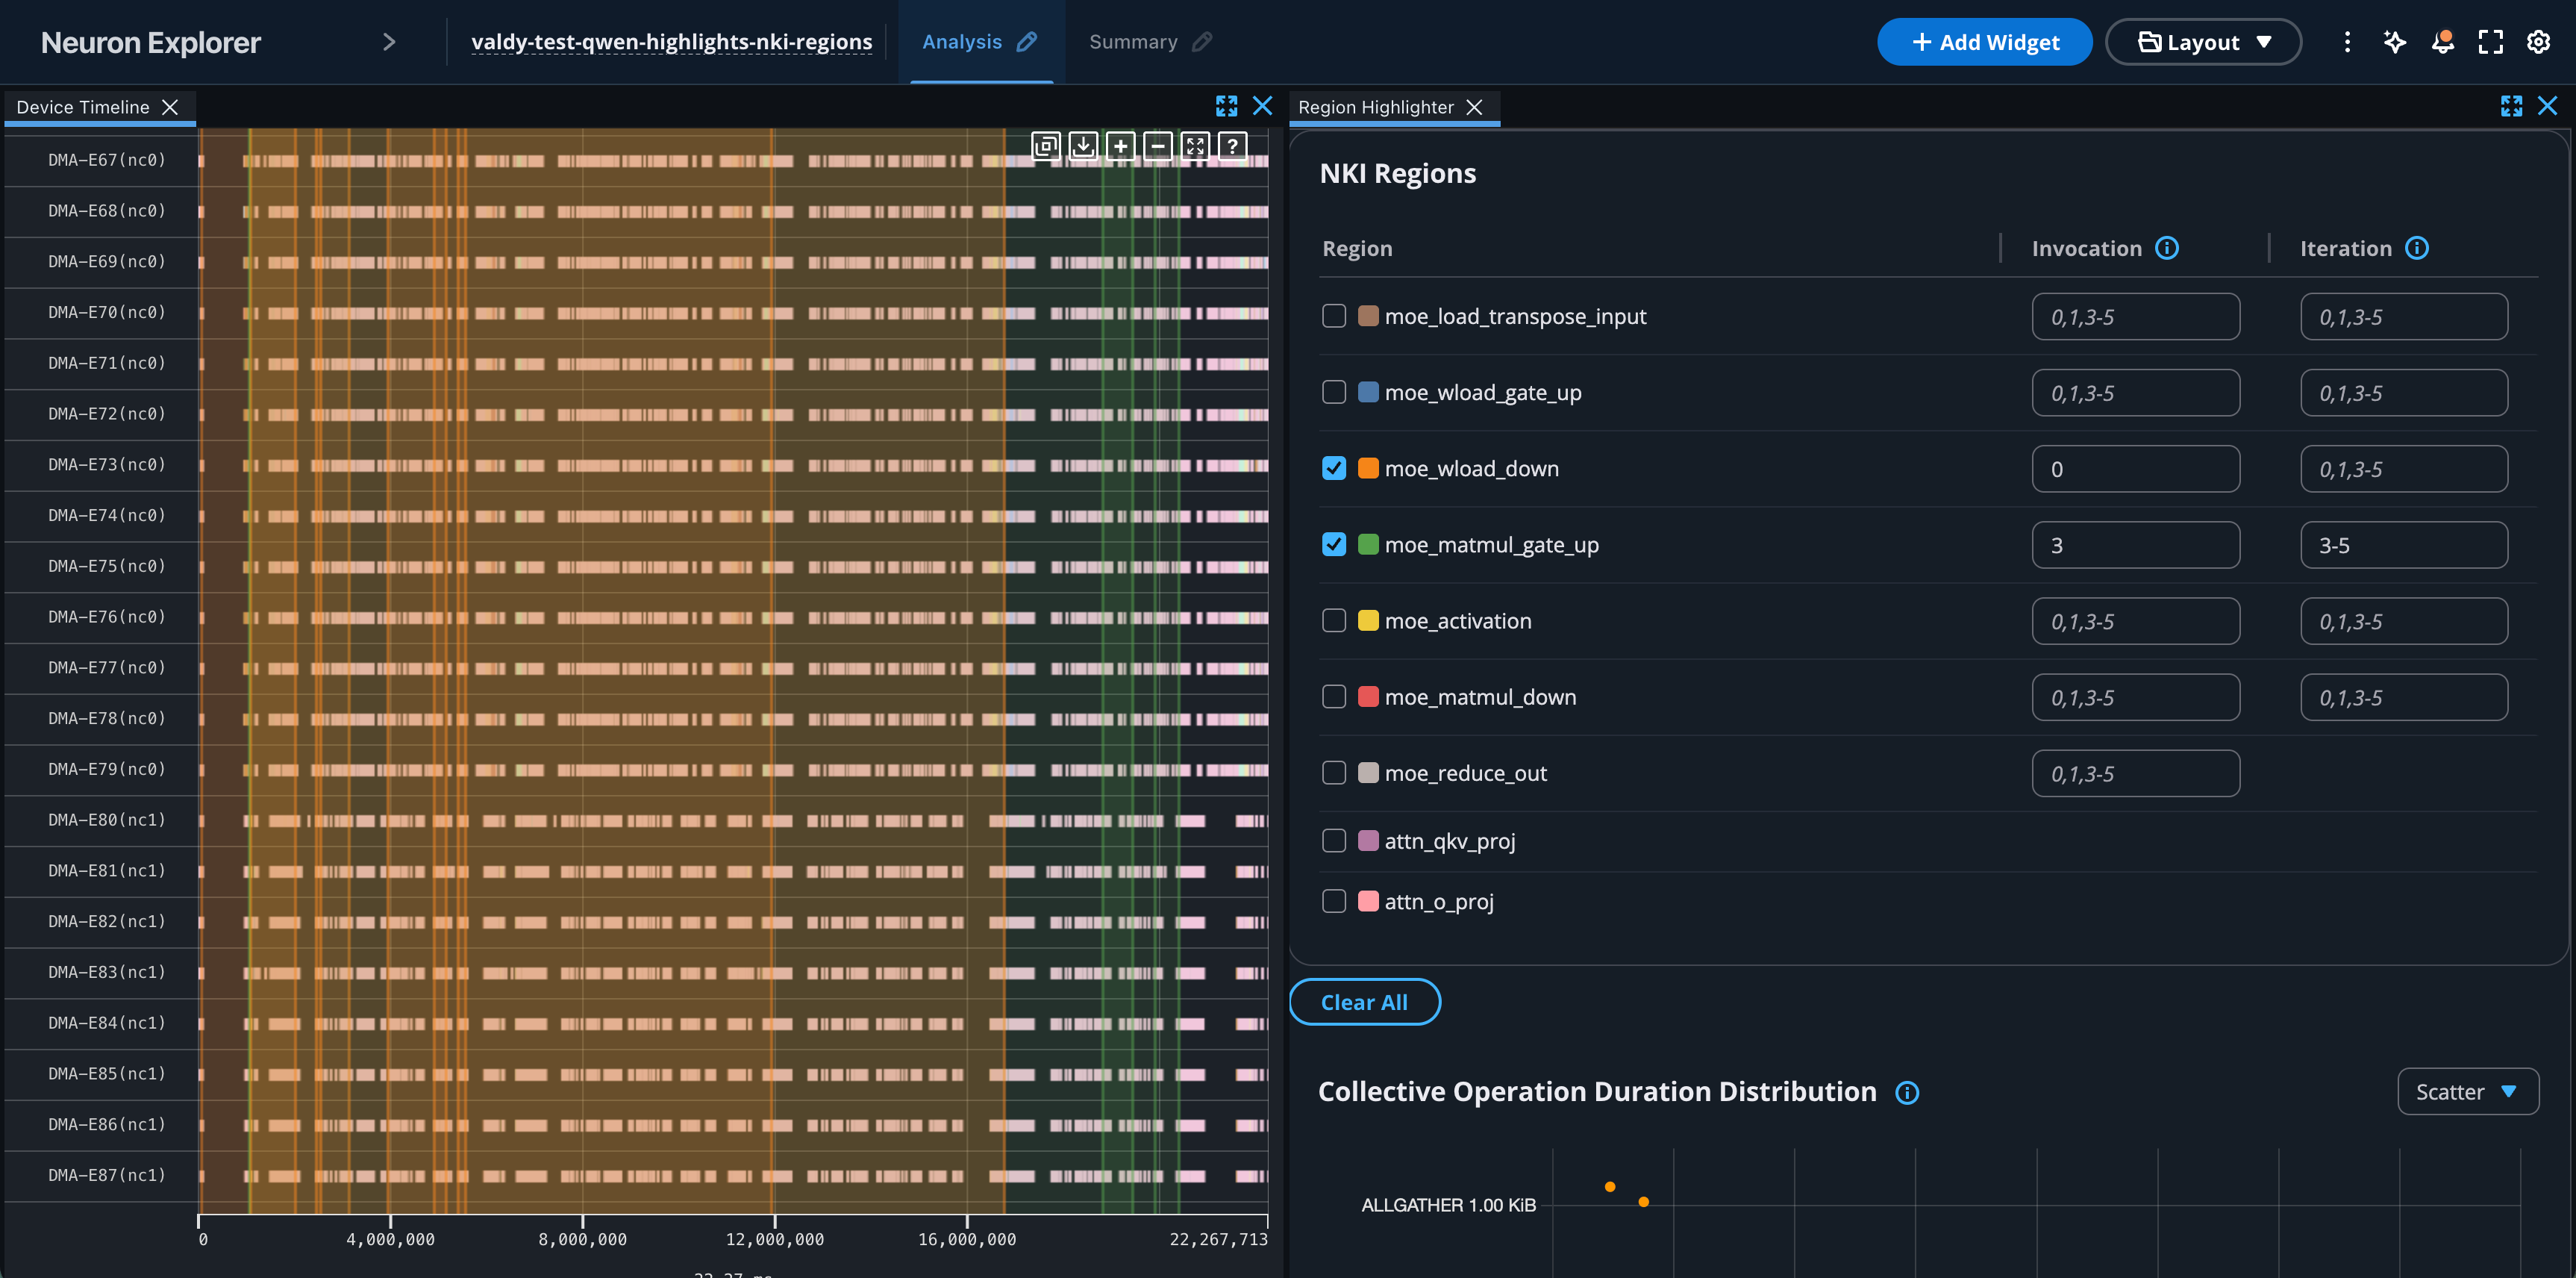
Task: Click the moe_matmul_gate_up Iteration input field
Action: (x=2403, y=545)
